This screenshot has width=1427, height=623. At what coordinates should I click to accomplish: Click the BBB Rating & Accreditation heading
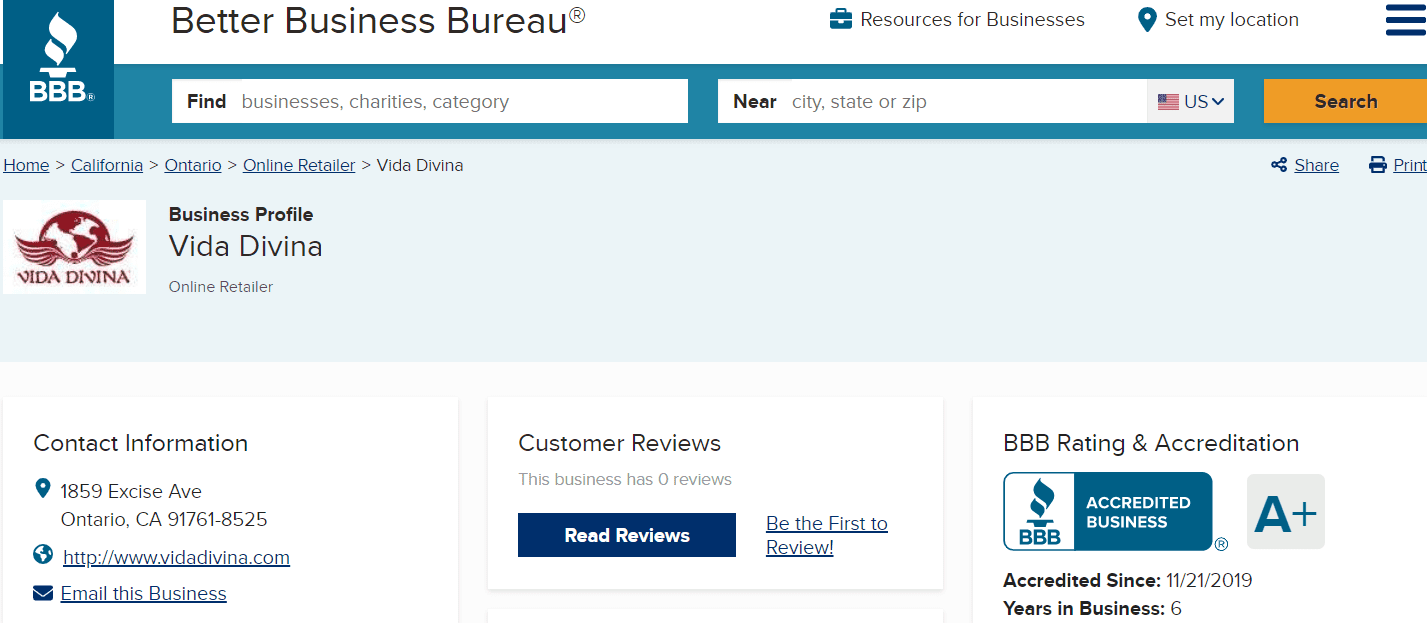pyautogui.click(x=1151, y=443)
